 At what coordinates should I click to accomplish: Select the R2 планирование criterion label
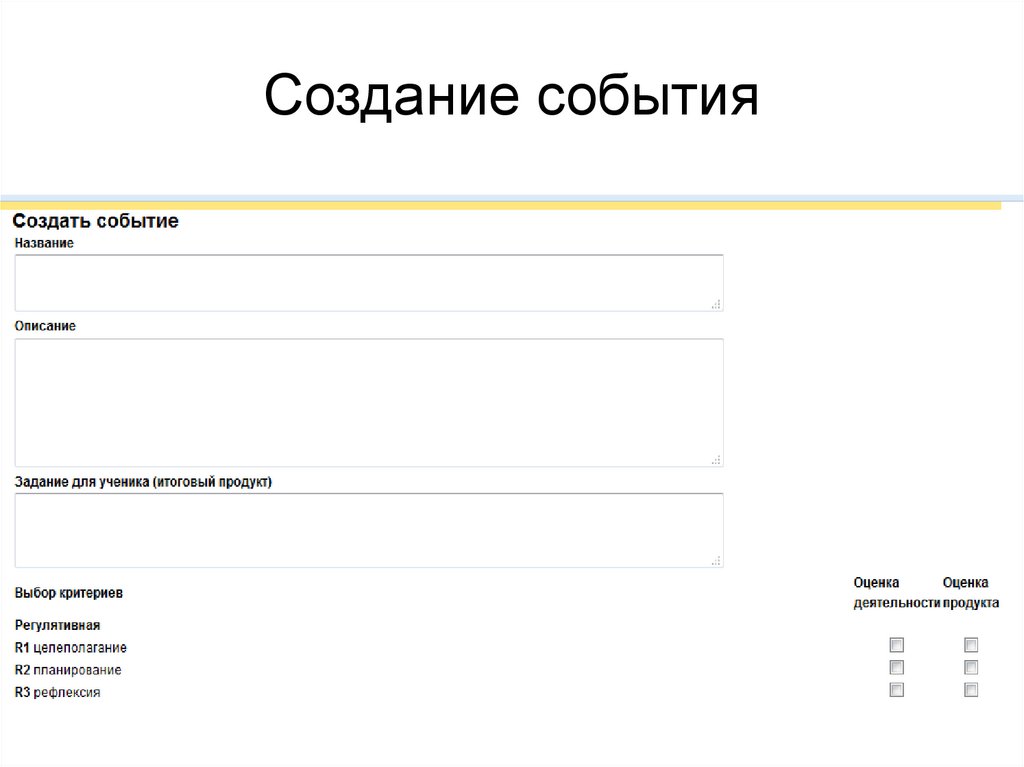67,669
